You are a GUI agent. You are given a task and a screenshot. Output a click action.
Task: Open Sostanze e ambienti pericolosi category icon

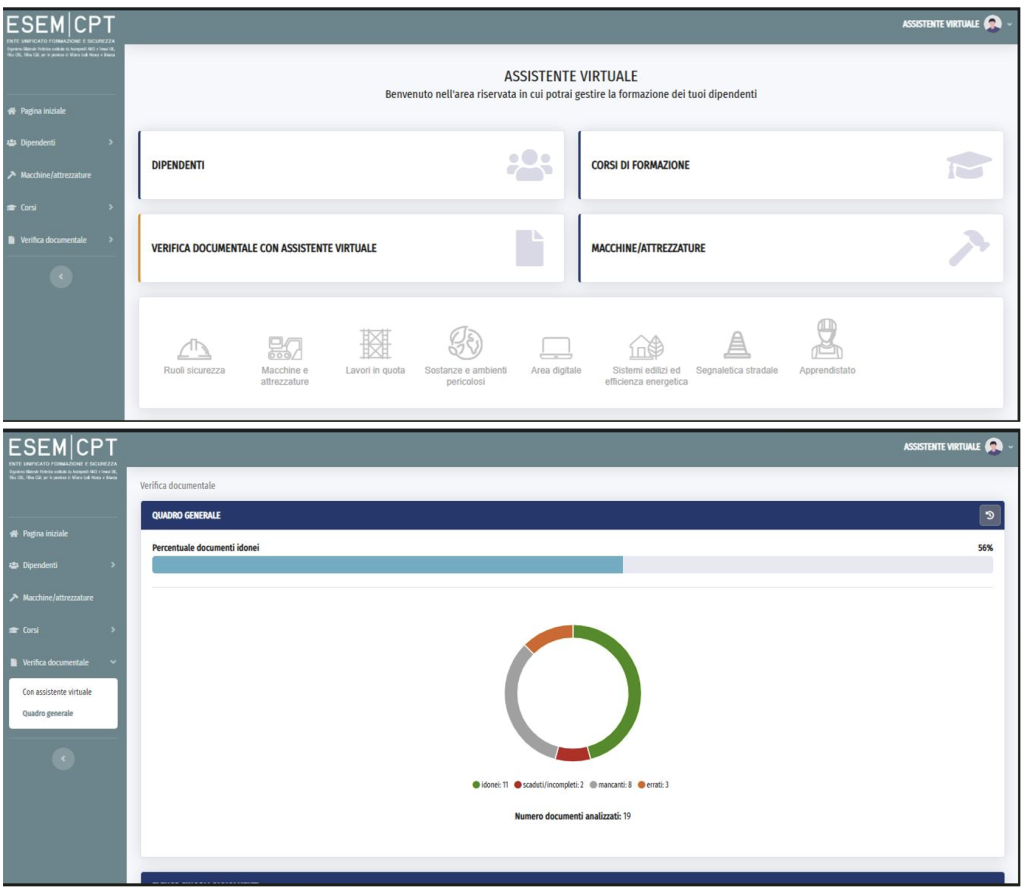(x=466, y=344)
